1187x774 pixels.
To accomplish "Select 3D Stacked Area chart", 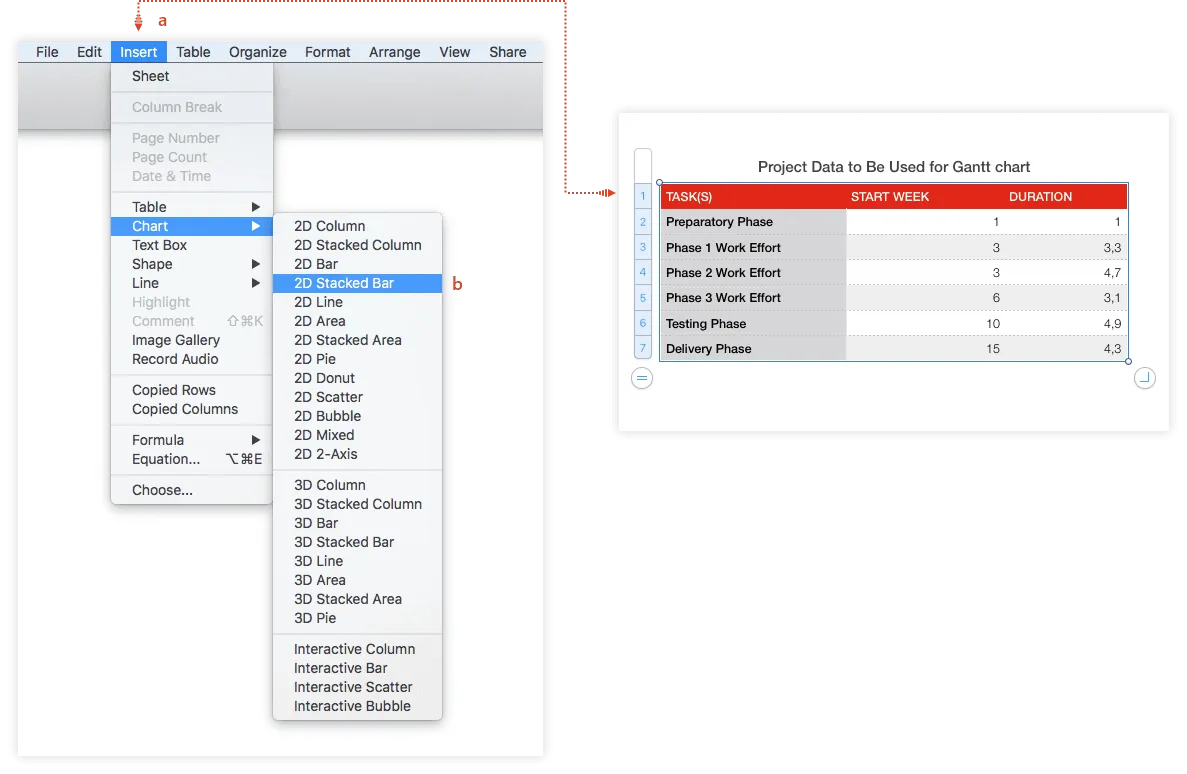I will click(357, 598).
